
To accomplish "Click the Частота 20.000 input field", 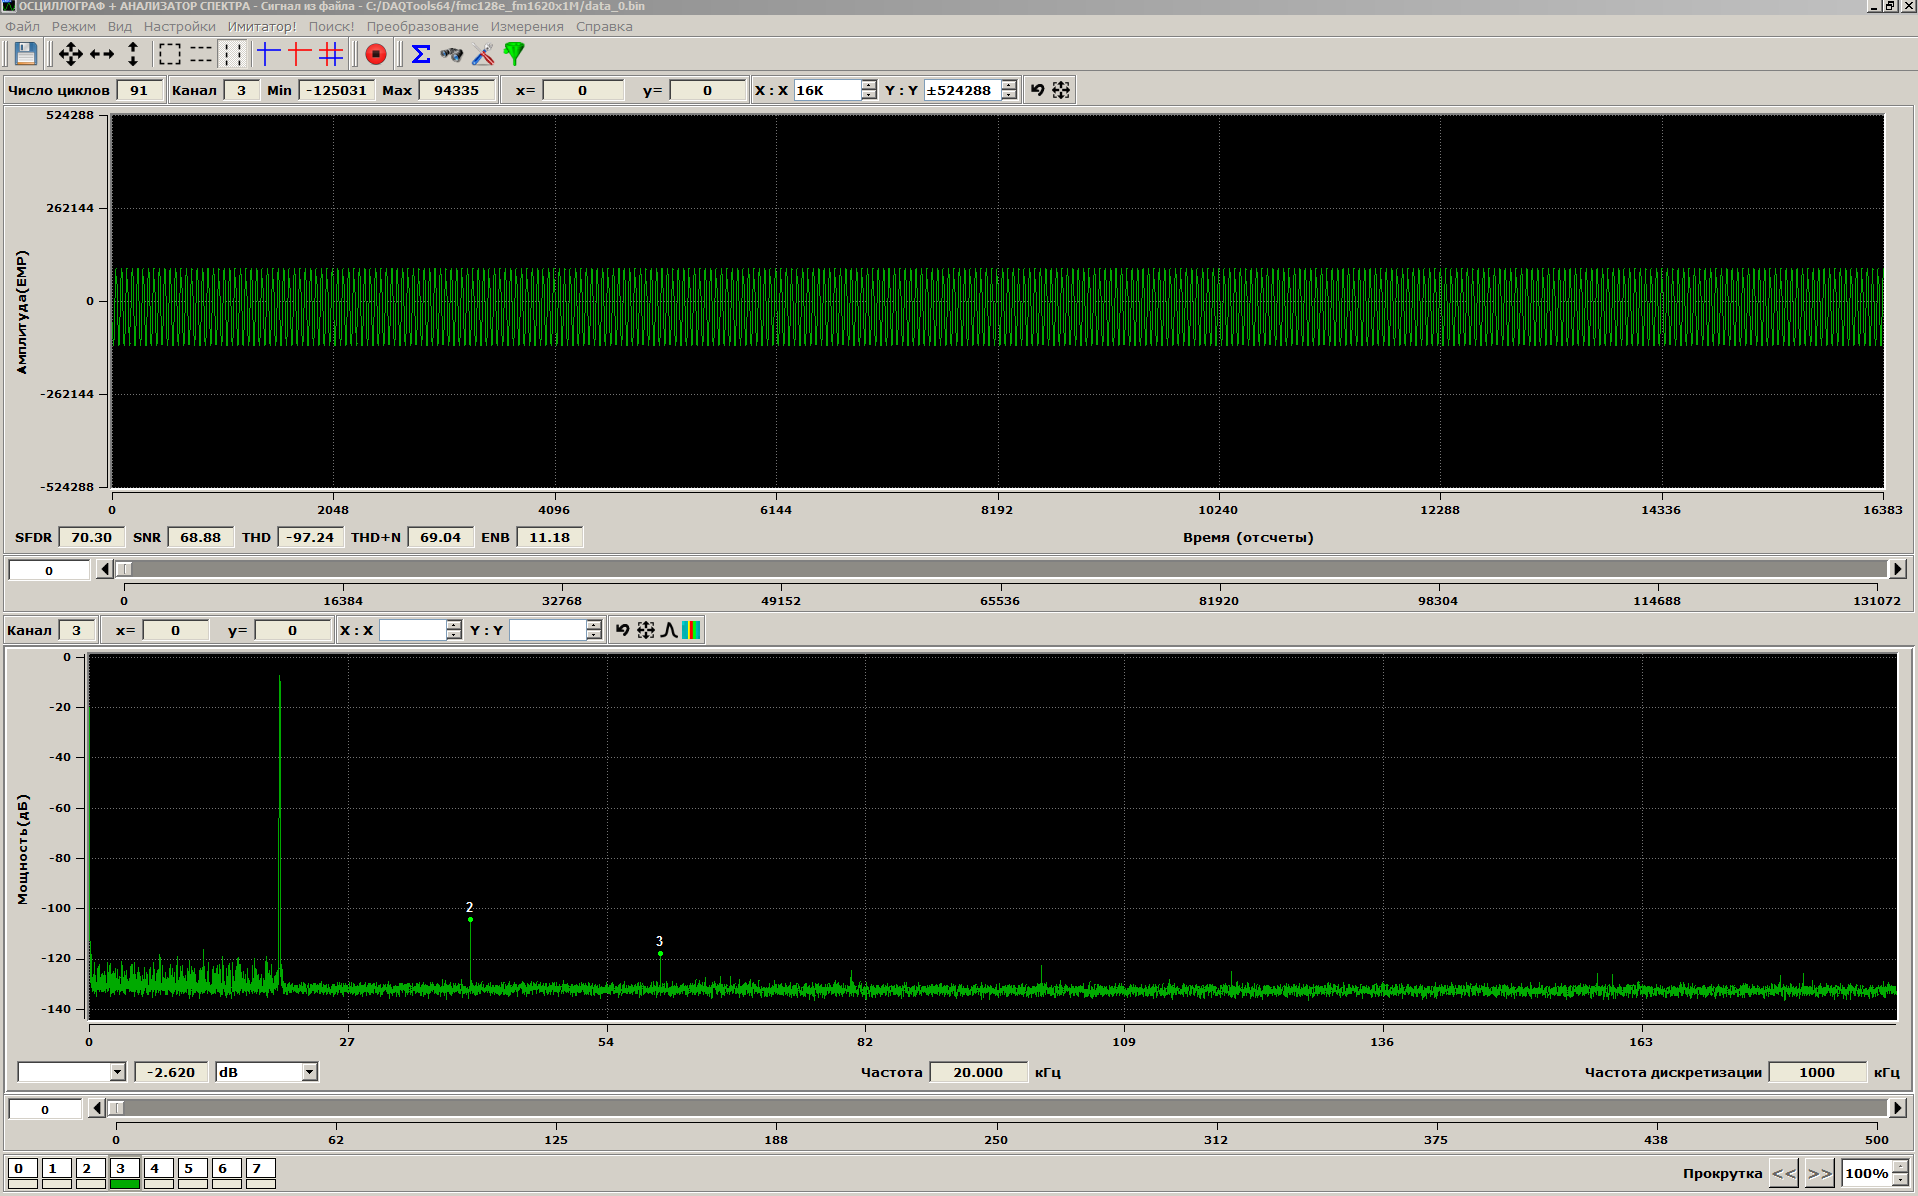I will click(978, 1072).
